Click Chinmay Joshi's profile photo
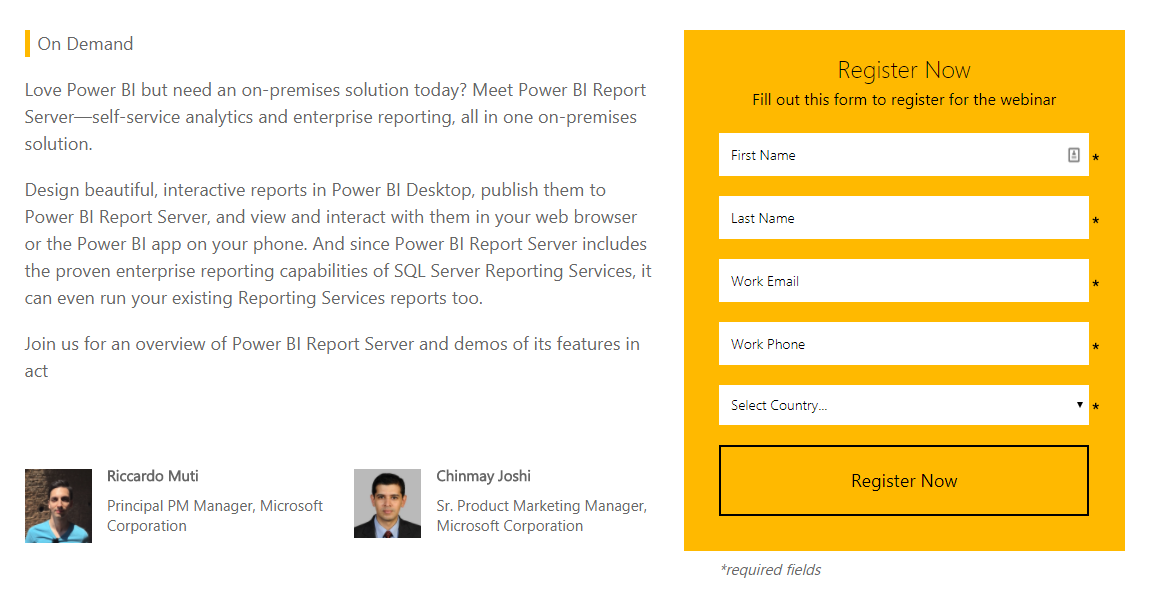Viewport: 1166px width, 595px height. pyautogui.click(x=387, y=504)
